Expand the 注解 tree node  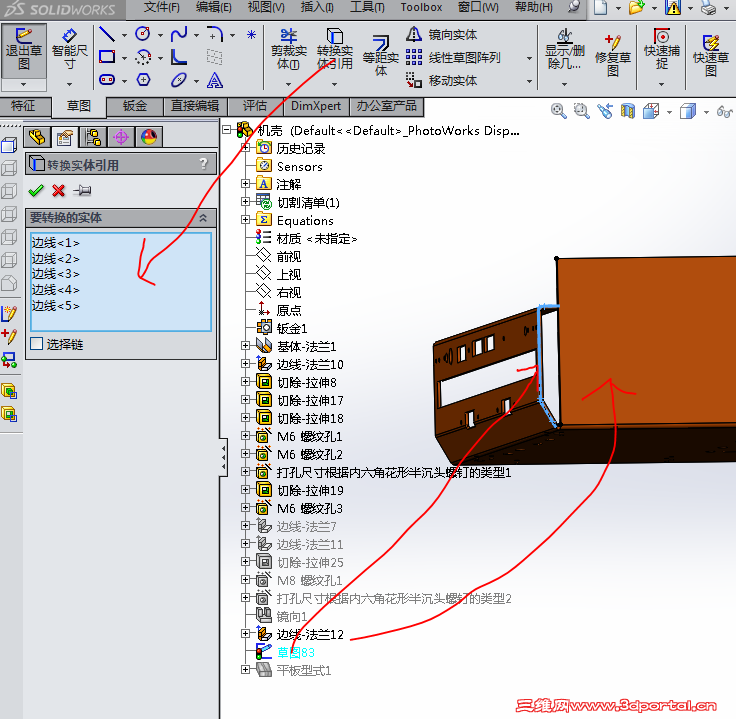pyautogui.click(x=245, y=184)
